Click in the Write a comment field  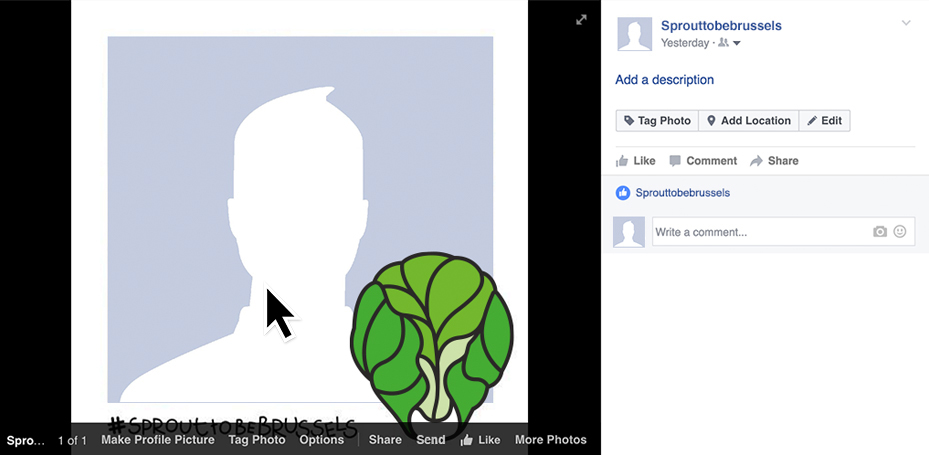click(760, 232)
